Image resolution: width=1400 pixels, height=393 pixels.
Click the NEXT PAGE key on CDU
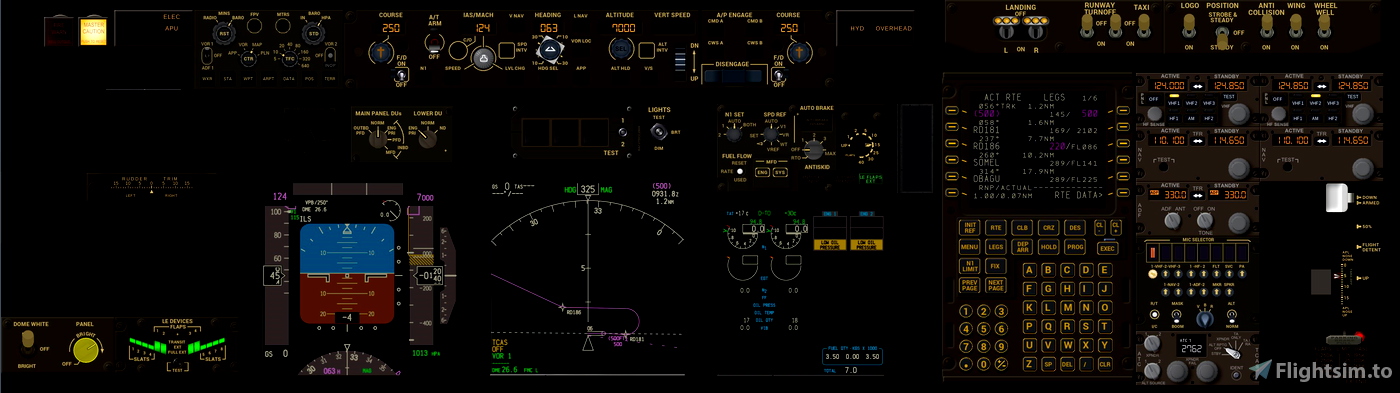(995, 285)
